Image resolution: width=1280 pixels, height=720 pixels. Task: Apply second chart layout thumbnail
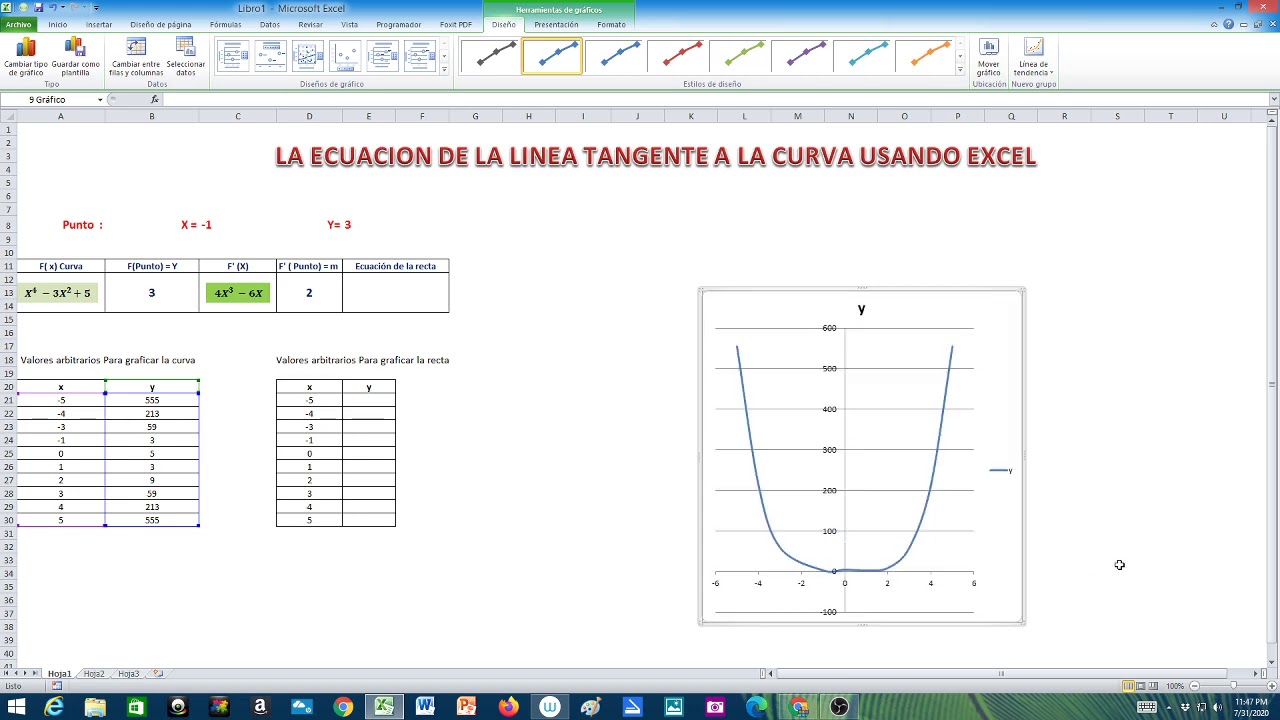click(x=270, y=56)
